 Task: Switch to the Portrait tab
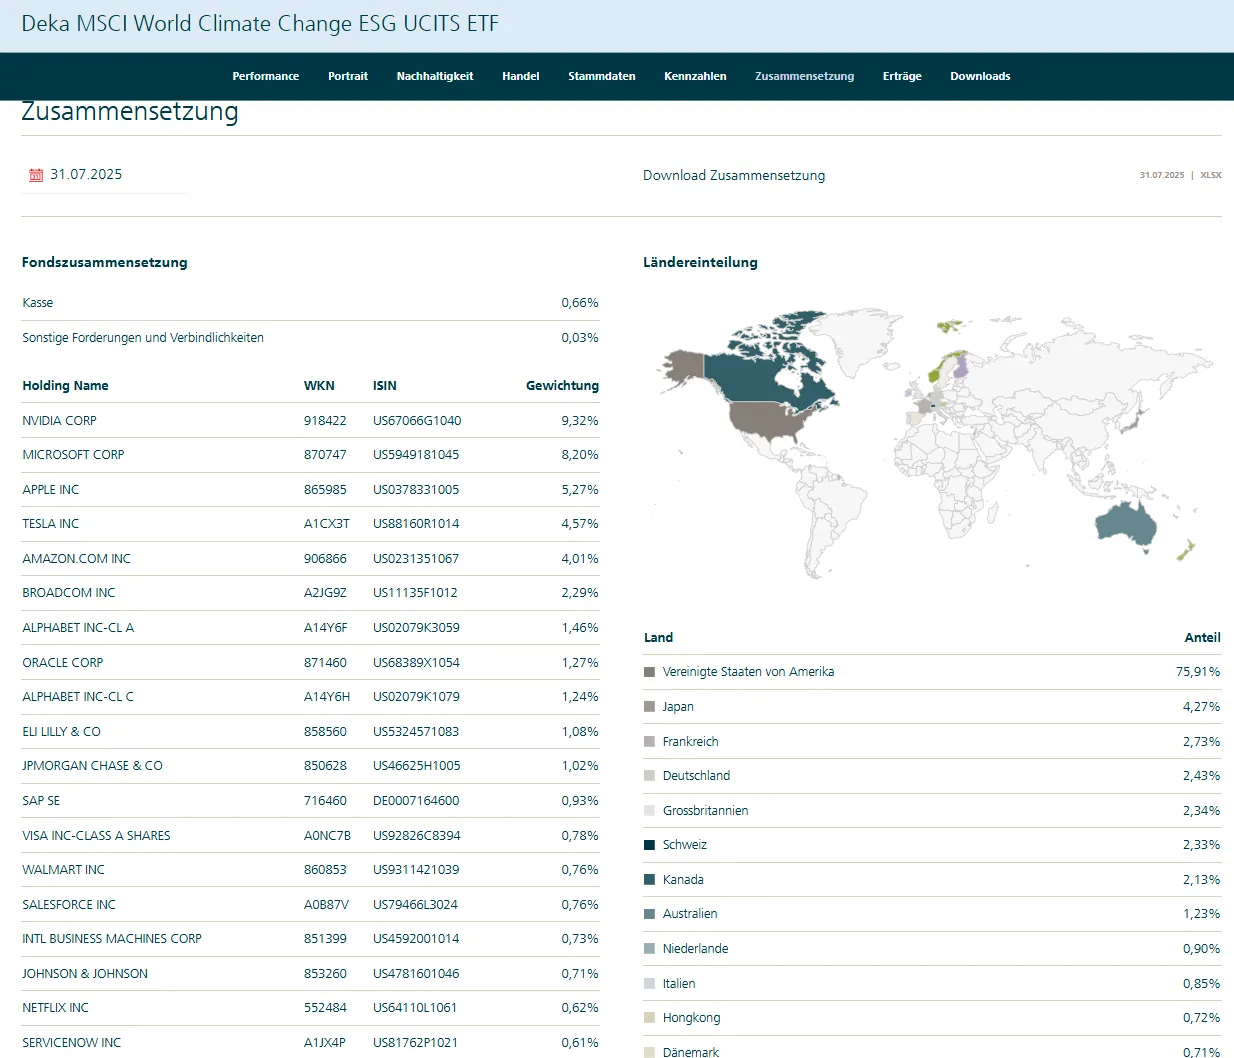click(348, 76)
